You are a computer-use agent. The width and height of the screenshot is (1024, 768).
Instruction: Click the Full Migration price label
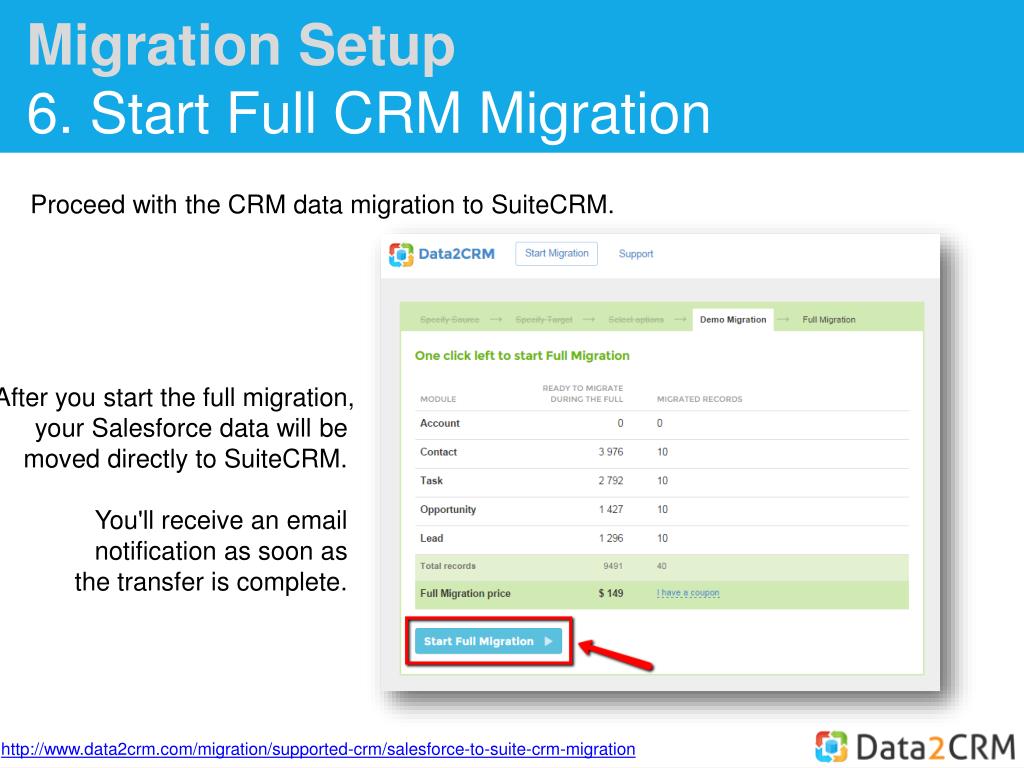(x=465, y=593)
